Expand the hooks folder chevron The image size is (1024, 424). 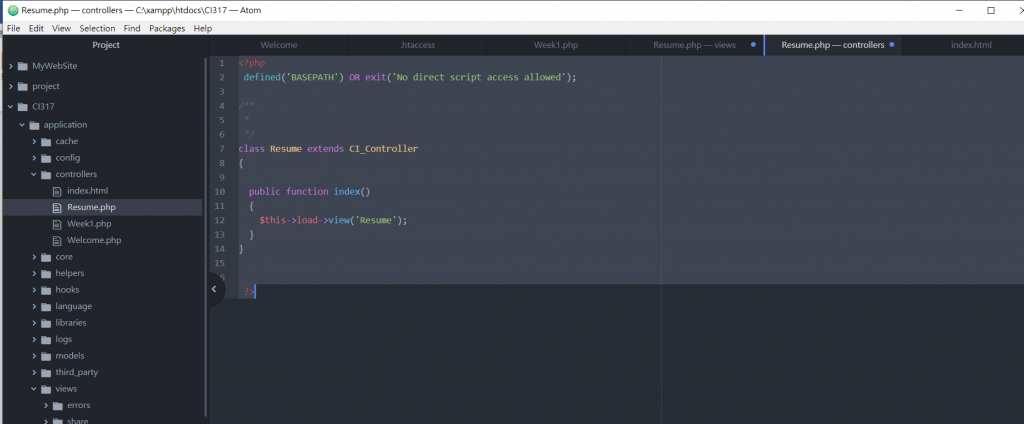pyautogui.click(x=34, y=289)
